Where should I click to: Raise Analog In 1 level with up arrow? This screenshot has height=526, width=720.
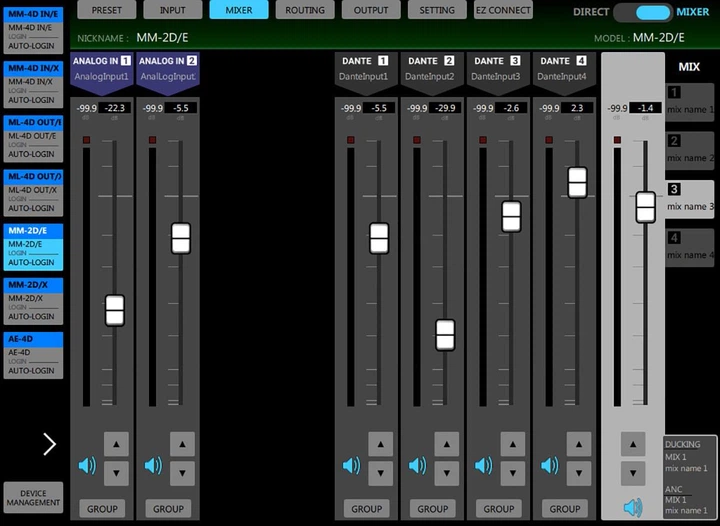click(116, 444)
